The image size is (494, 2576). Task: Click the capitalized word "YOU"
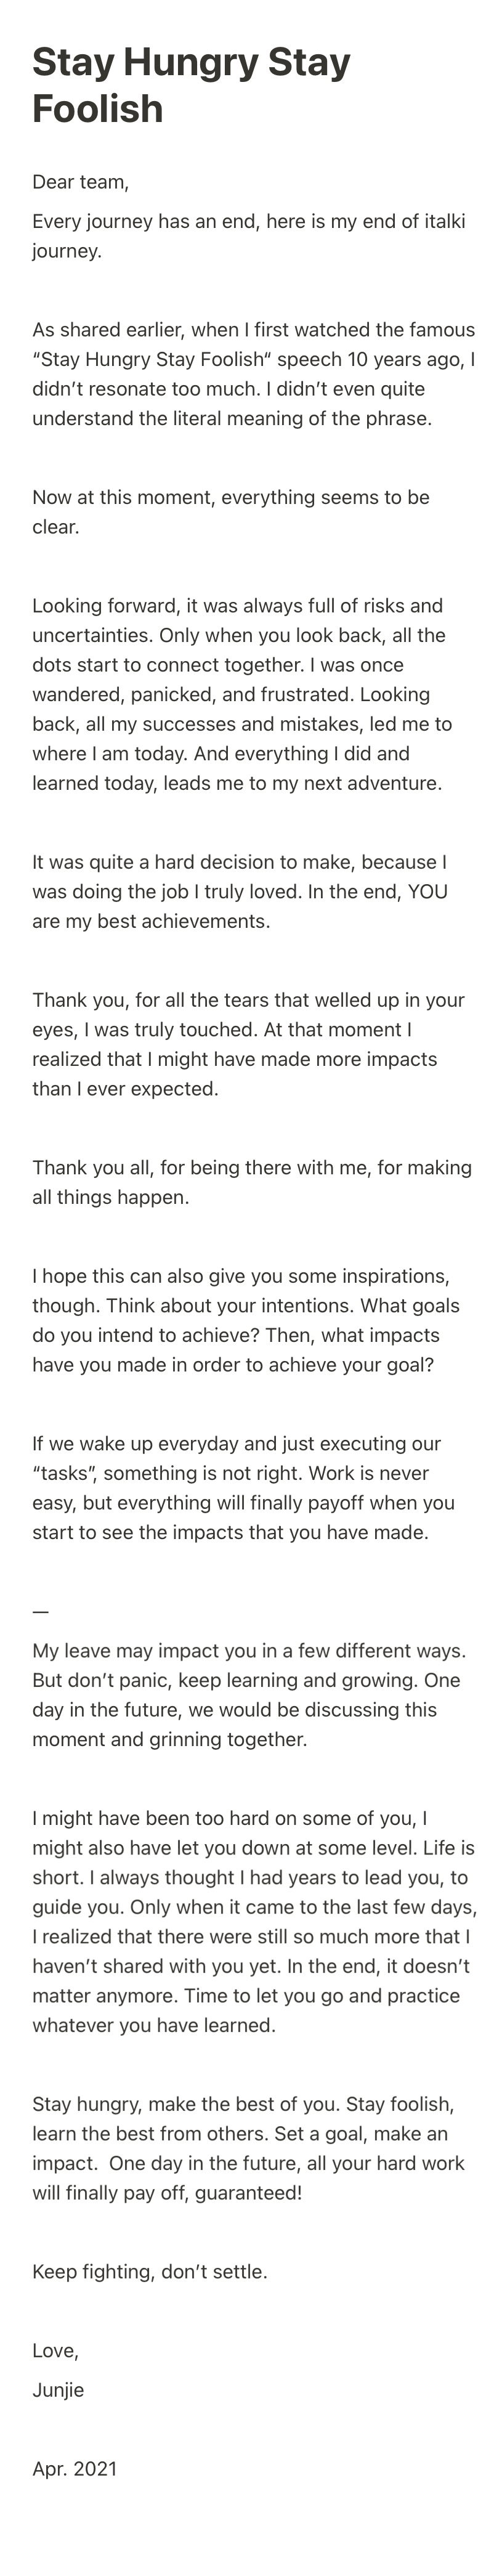(427, 891)
